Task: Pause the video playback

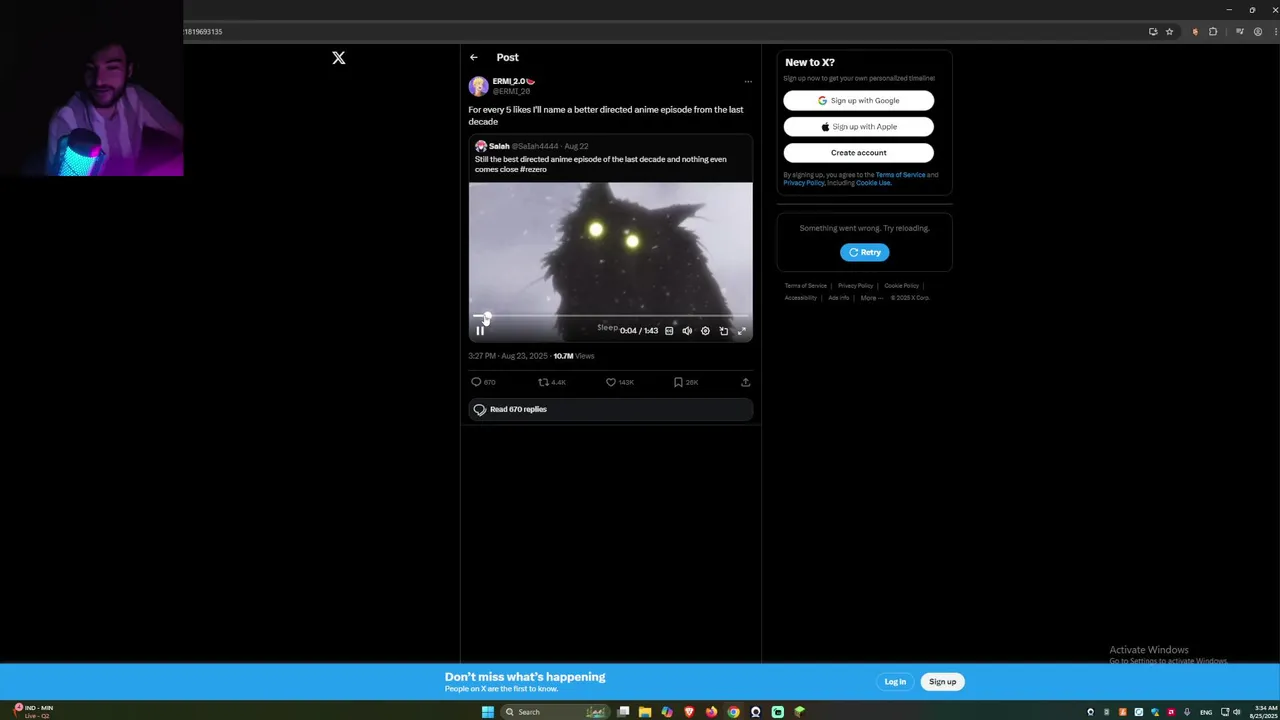Action: (x=480, y=331)
